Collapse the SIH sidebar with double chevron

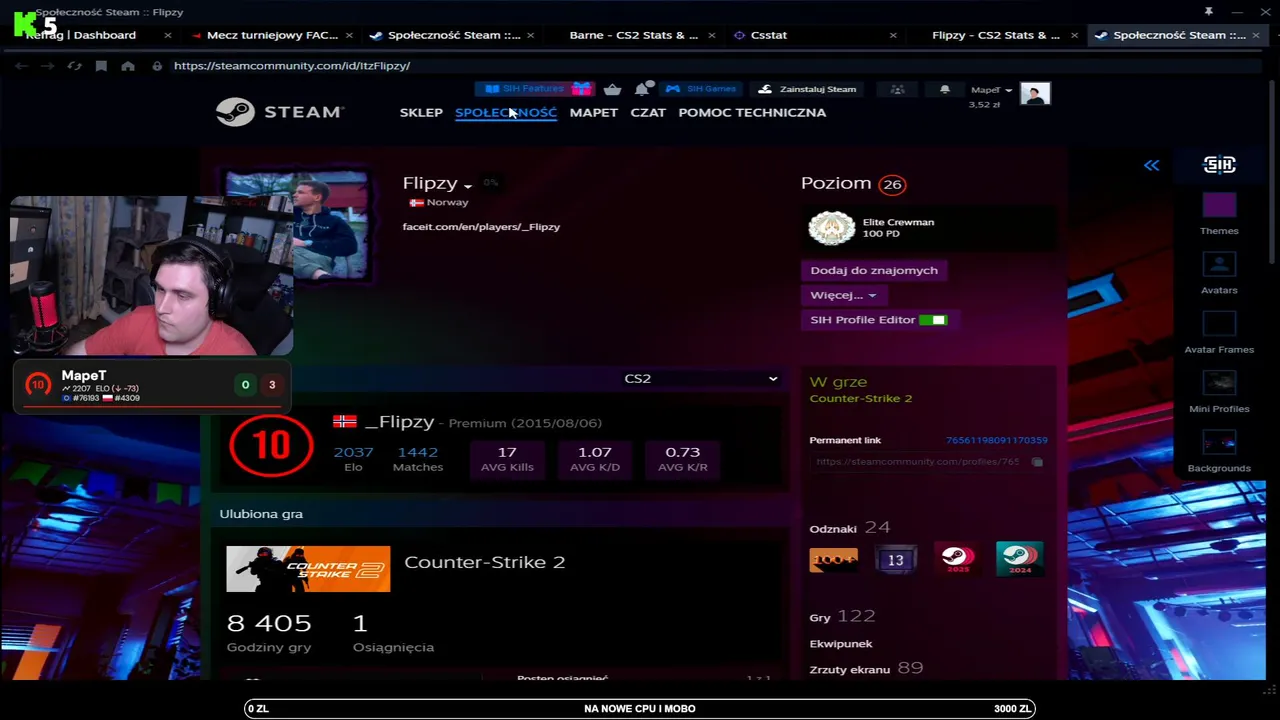pyautogui.click(x=1152, y=165)
